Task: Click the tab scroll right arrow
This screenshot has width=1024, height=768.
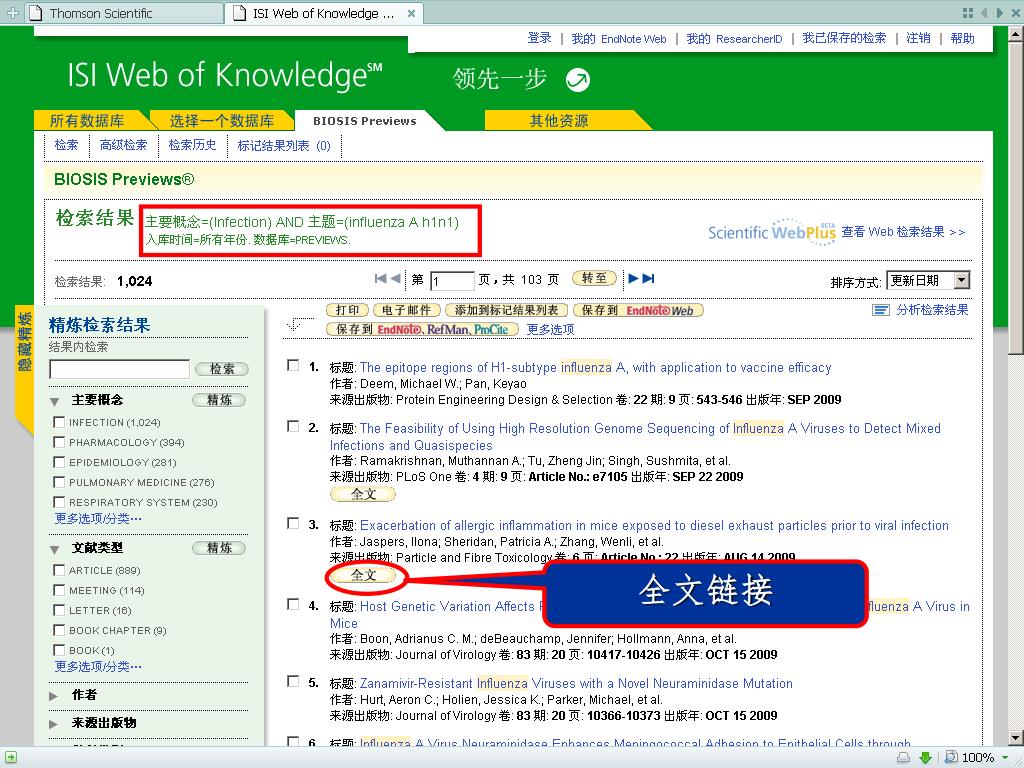Action: [999, 12]
